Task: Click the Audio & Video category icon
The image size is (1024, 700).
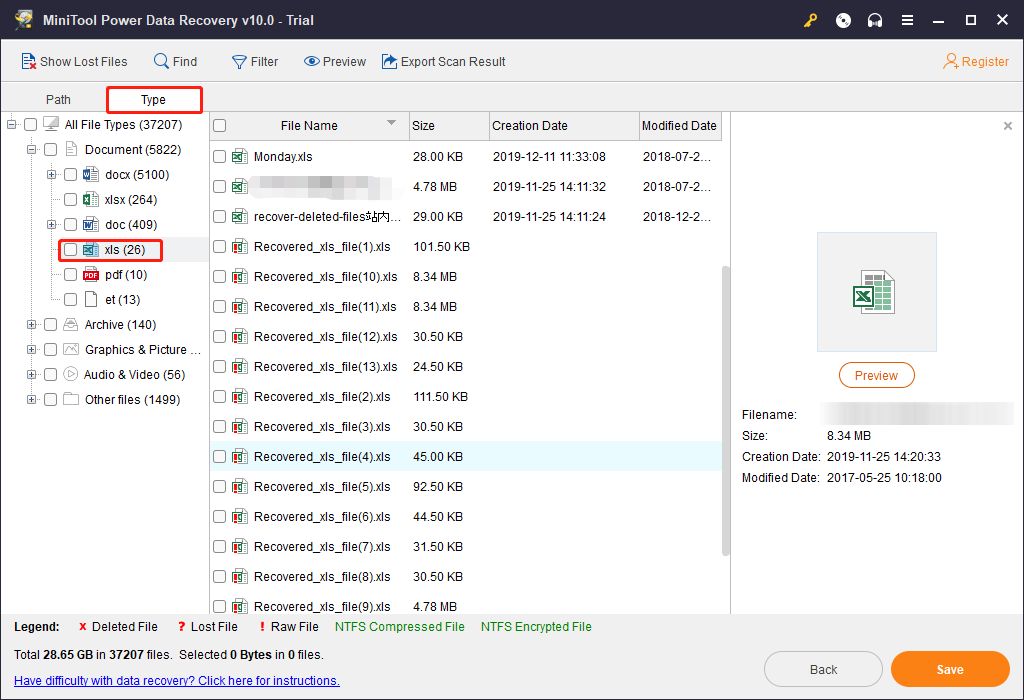Action: pyautogui.click(x=71, y=374)
